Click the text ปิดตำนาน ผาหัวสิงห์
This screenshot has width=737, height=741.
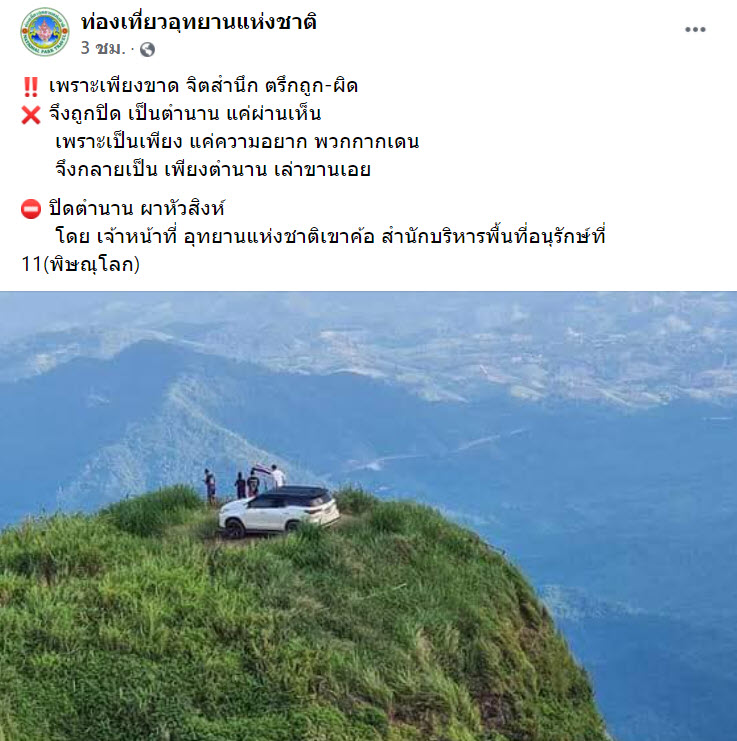[137, 208]
